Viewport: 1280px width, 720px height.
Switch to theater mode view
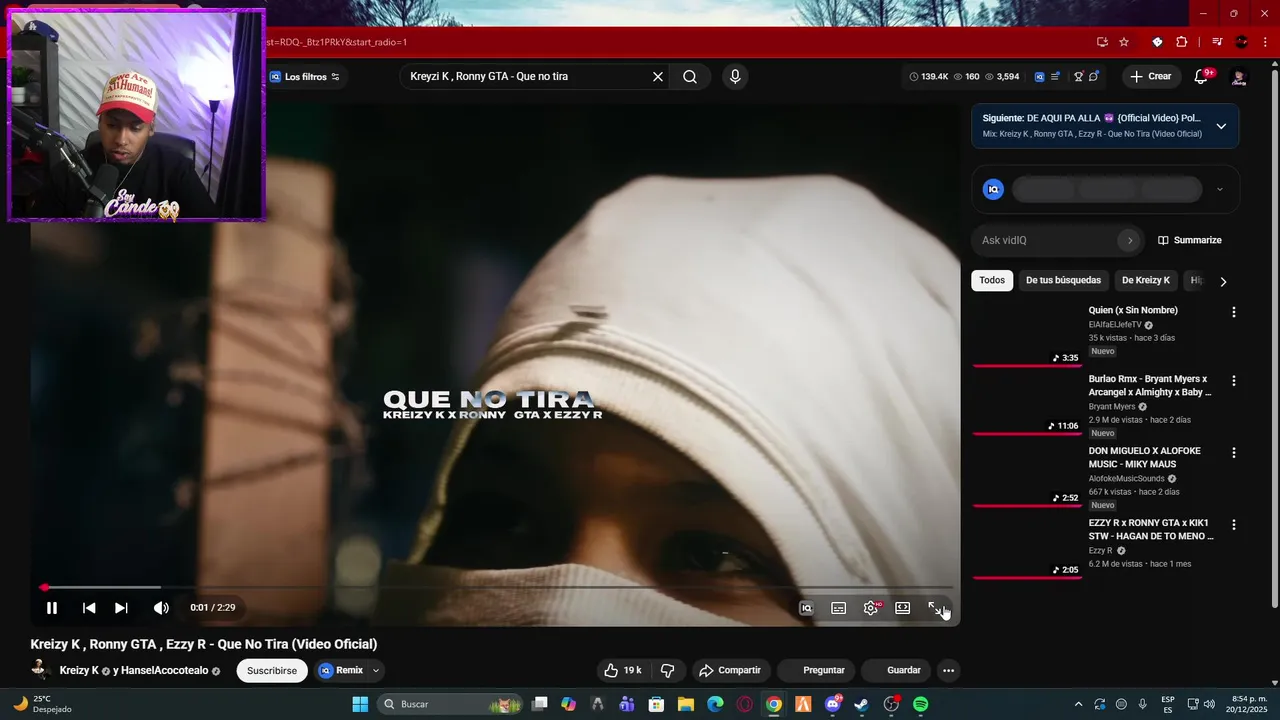[x=903, y=608]
